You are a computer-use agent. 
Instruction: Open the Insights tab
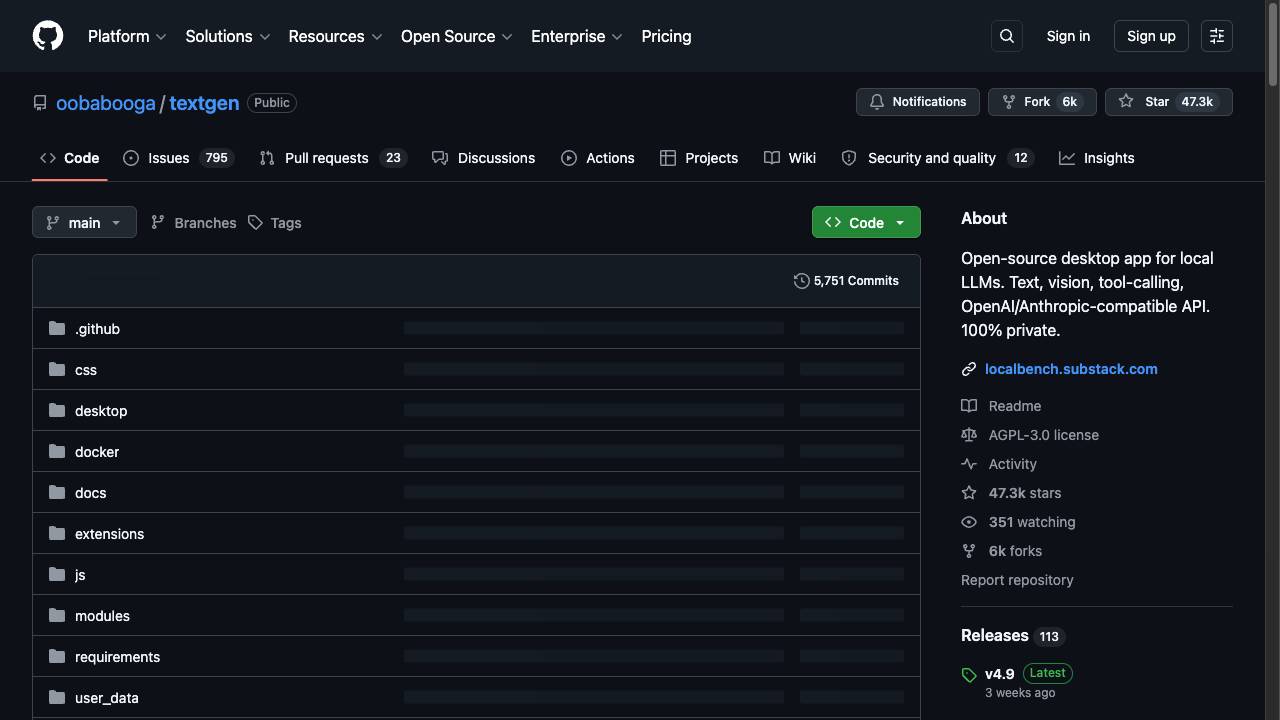coord(1097,158)
